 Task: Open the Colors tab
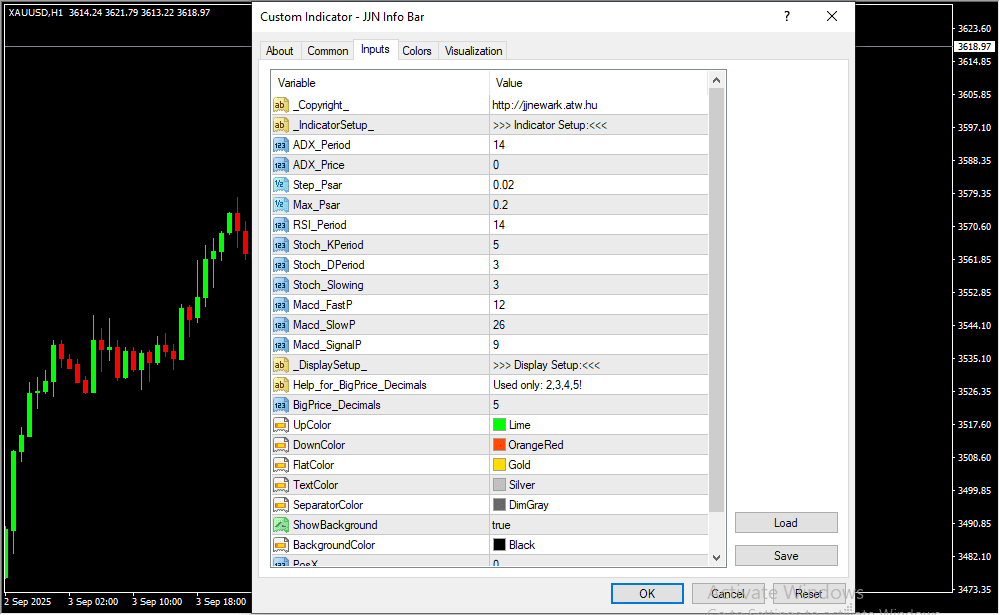(x=417, y=51)
